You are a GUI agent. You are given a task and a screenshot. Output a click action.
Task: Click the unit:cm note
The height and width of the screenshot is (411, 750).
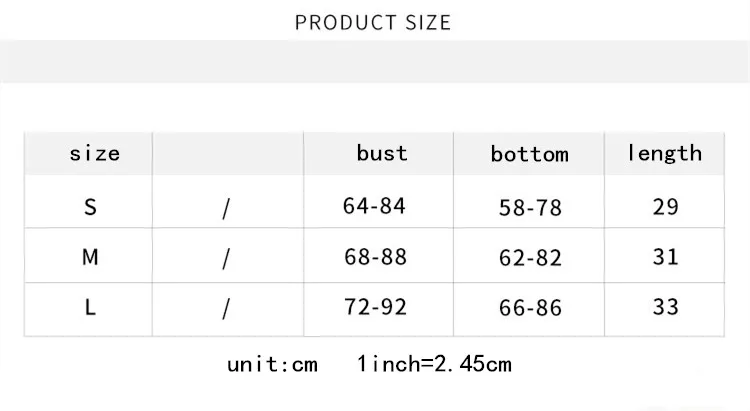pyautogui.click(x=272, y=365)
